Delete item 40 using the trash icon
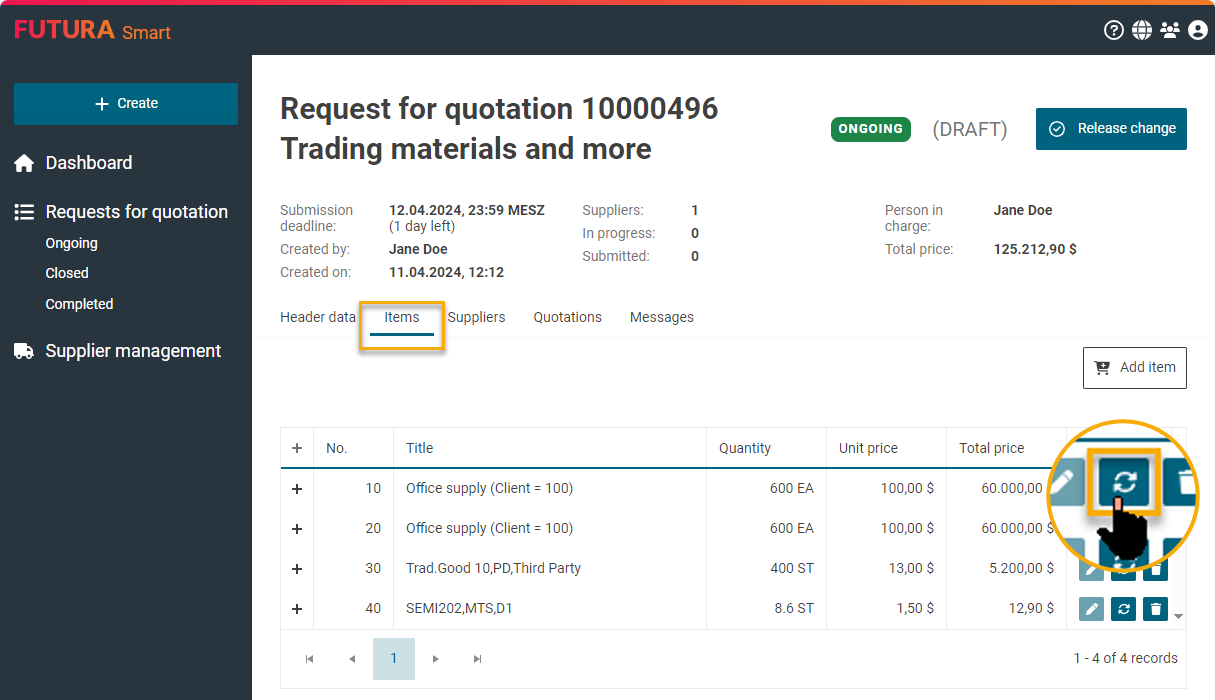This screenshot has height=700, width=1215. [1155, 608]
